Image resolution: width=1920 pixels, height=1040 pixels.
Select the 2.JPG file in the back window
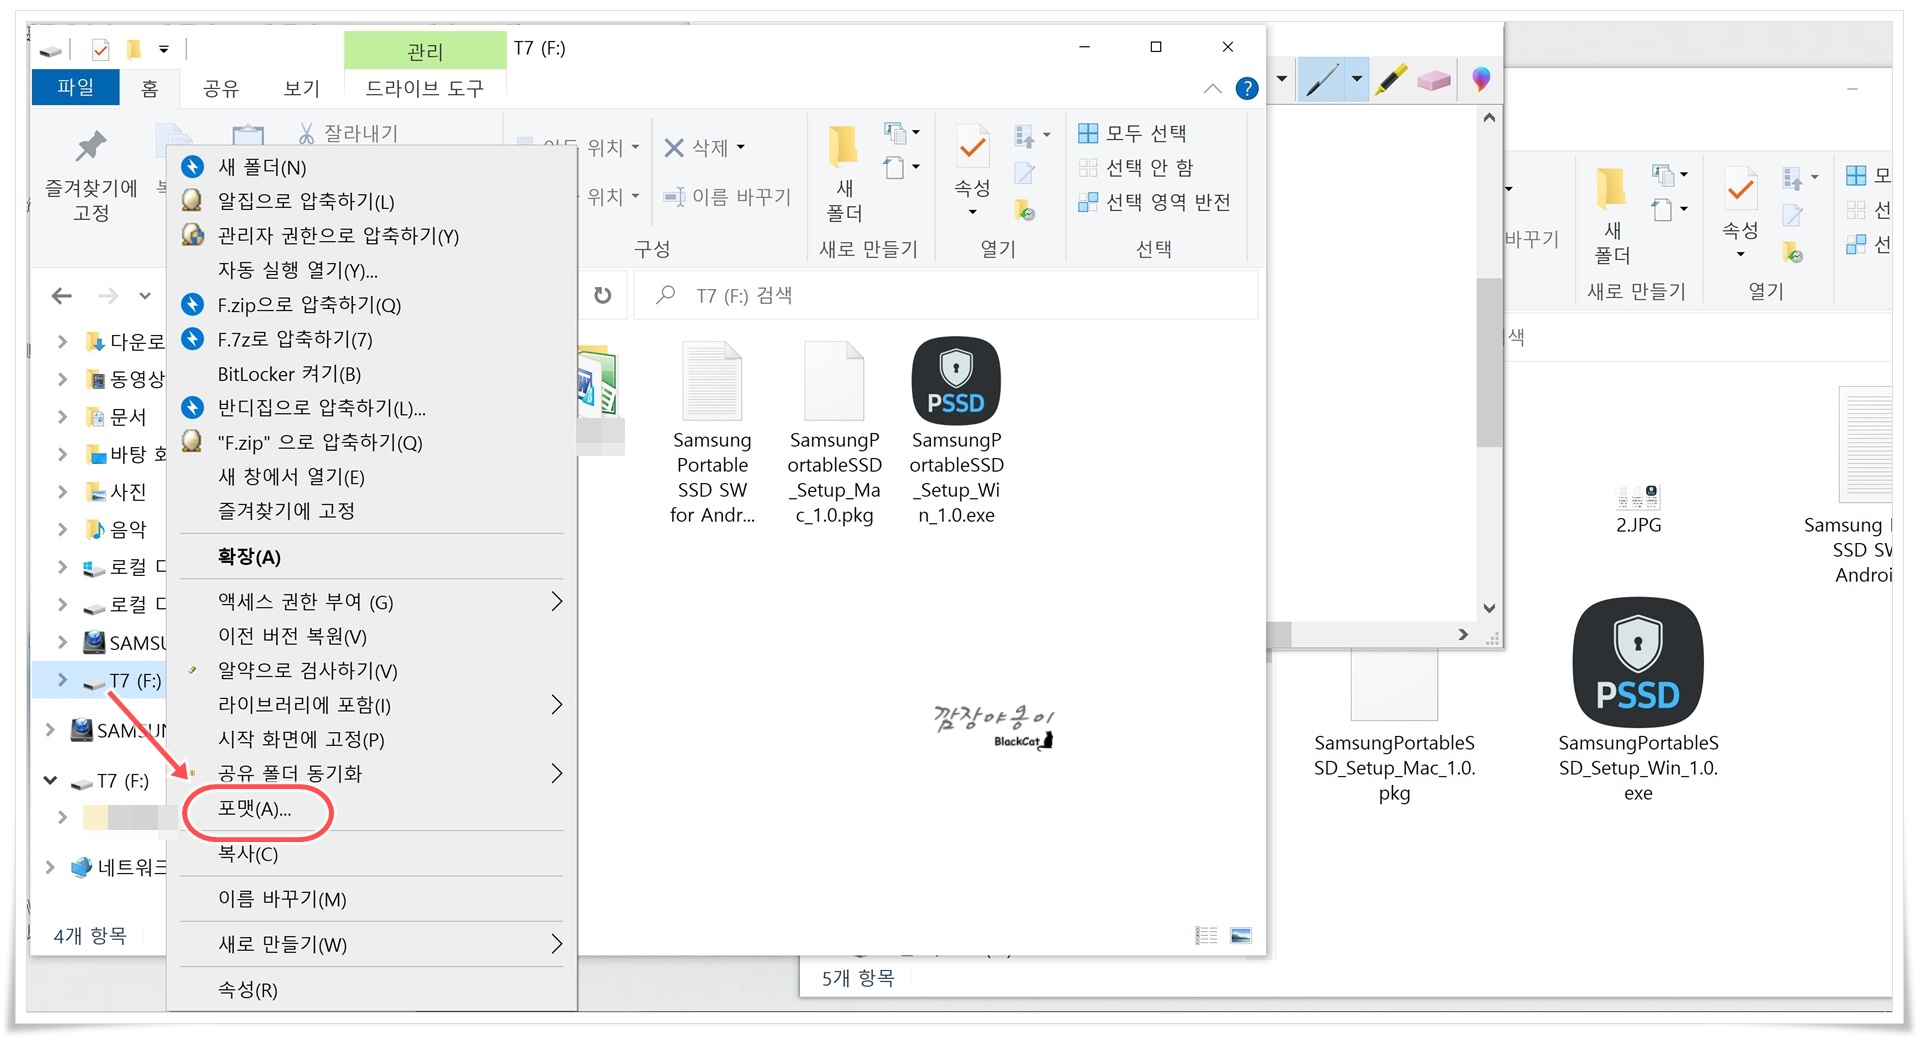point(1638,508)
